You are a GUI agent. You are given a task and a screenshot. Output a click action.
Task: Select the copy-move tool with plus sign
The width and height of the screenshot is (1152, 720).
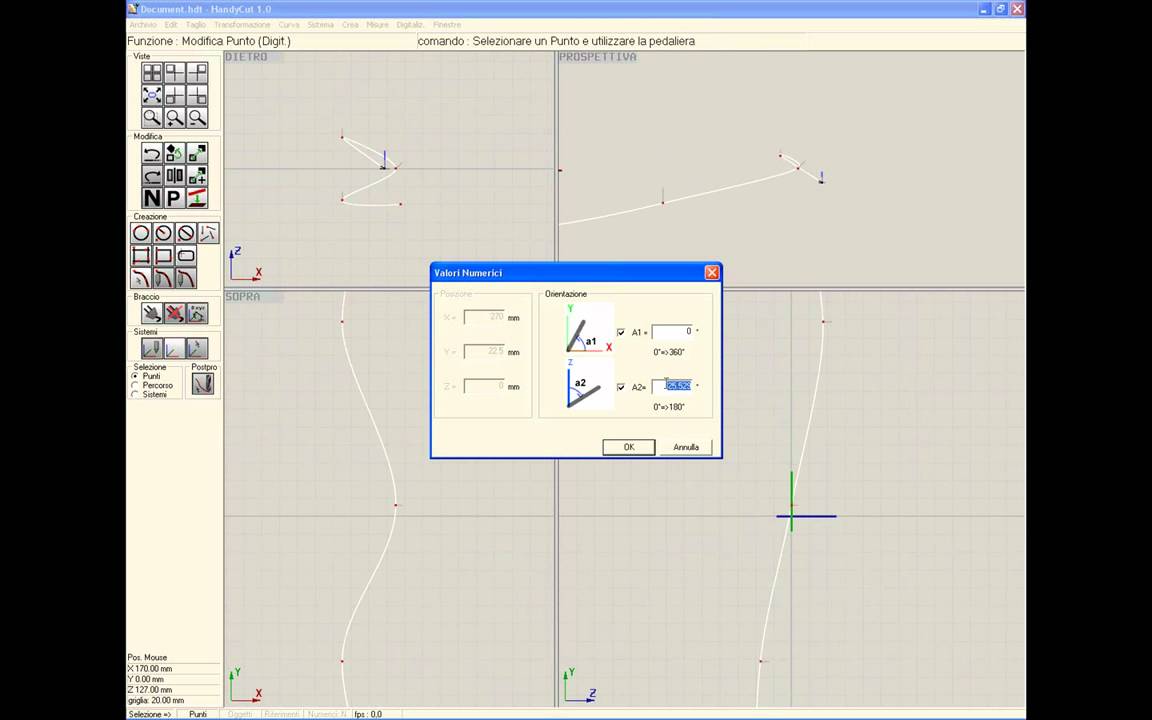point(197,176)
